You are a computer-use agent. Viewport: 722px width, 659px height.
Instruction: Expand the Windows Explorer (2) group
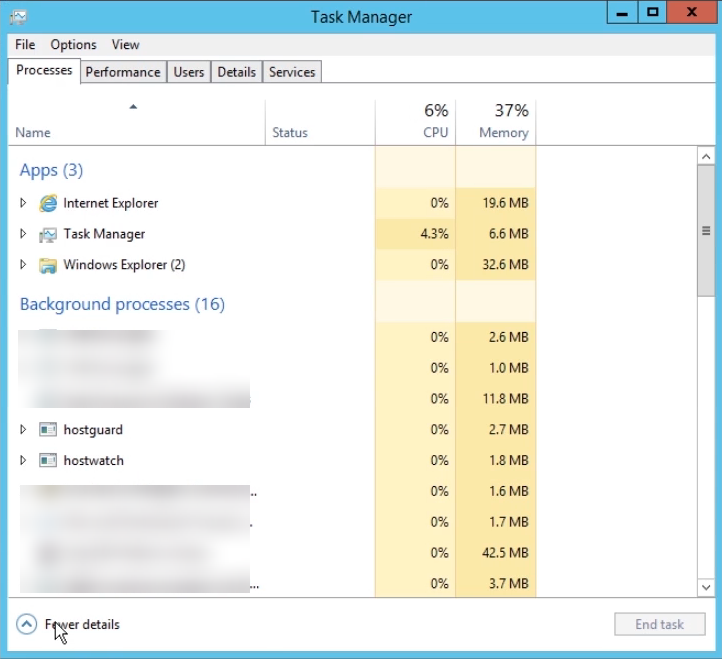point(23,264)
